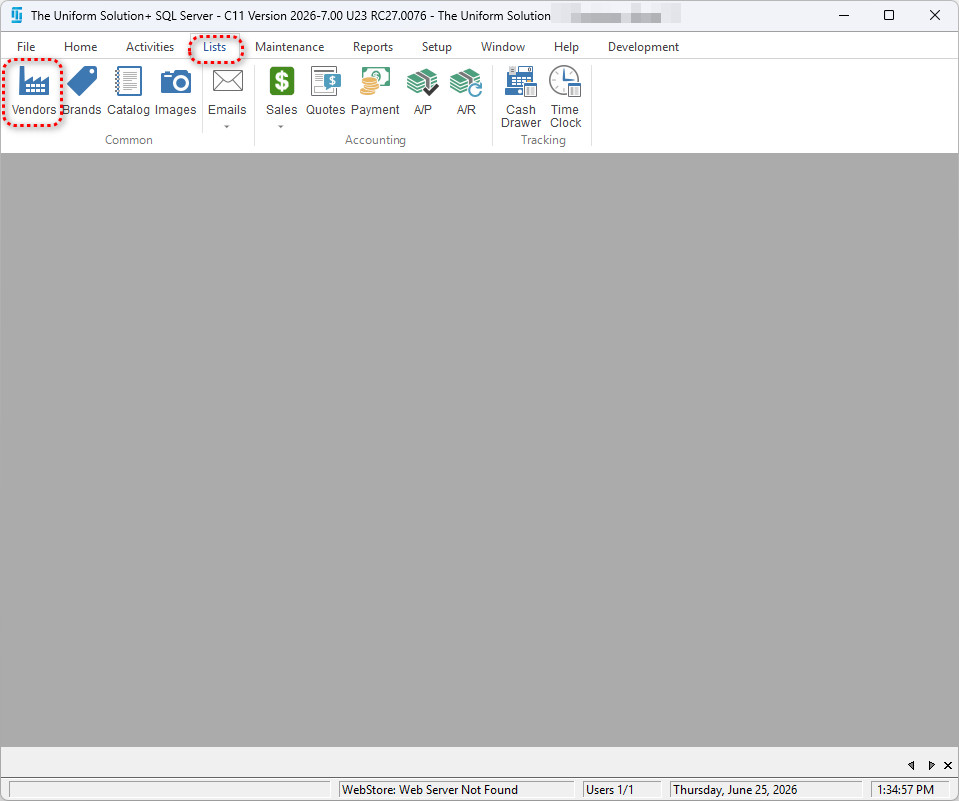Switch to the Maintenance tab

coord(289,47)
